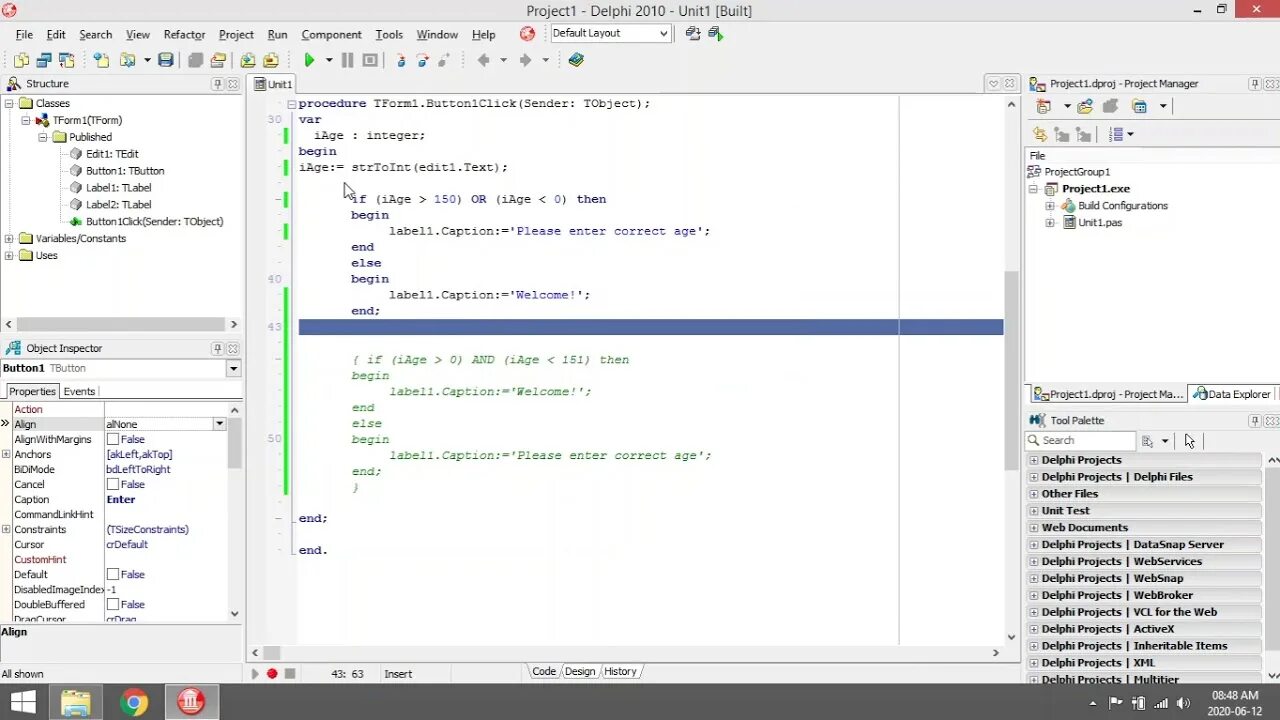Click Project Manager open folder icon
The image size is (1280, 720).
pos(1085,106)
